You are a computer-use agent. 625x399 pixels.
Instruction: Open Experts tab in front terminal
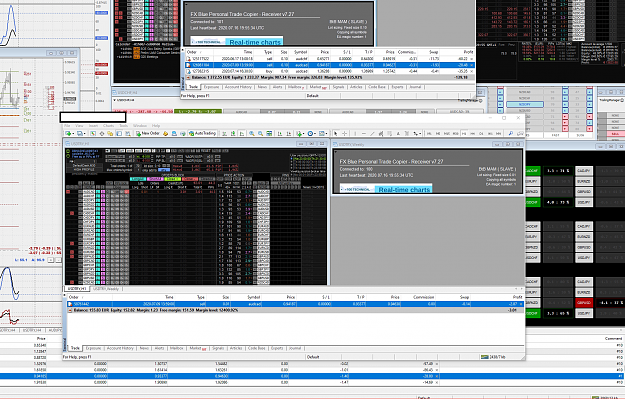pos(277,348)
